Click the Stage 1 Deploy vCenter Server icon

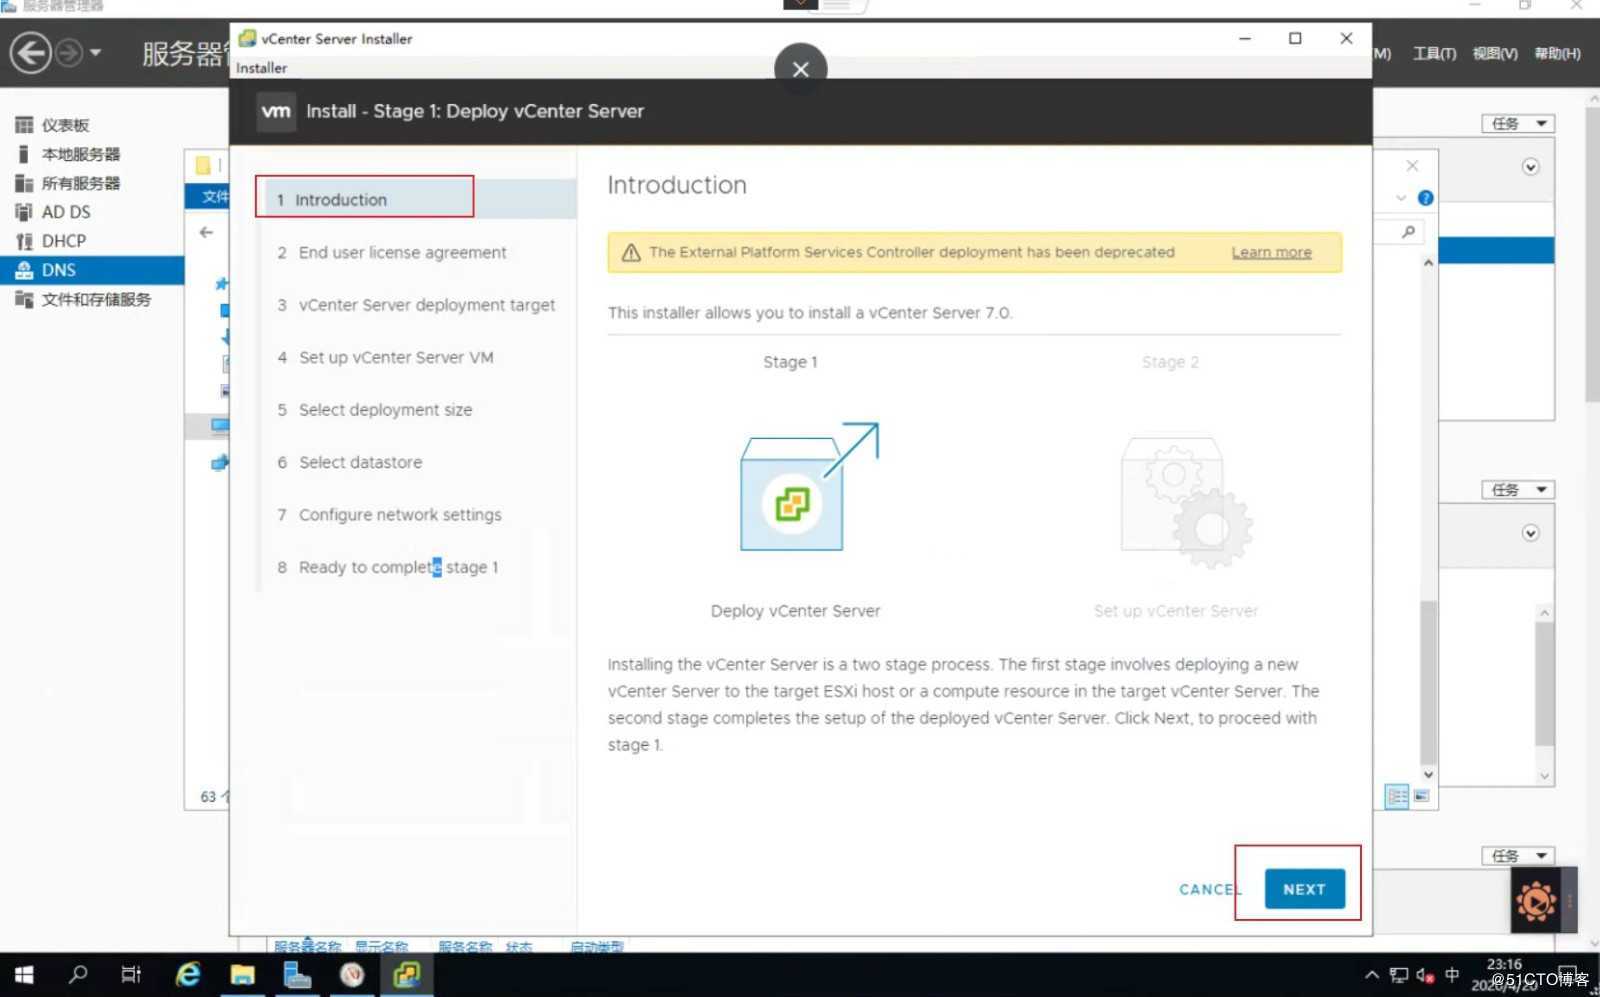tap(808, 487)
